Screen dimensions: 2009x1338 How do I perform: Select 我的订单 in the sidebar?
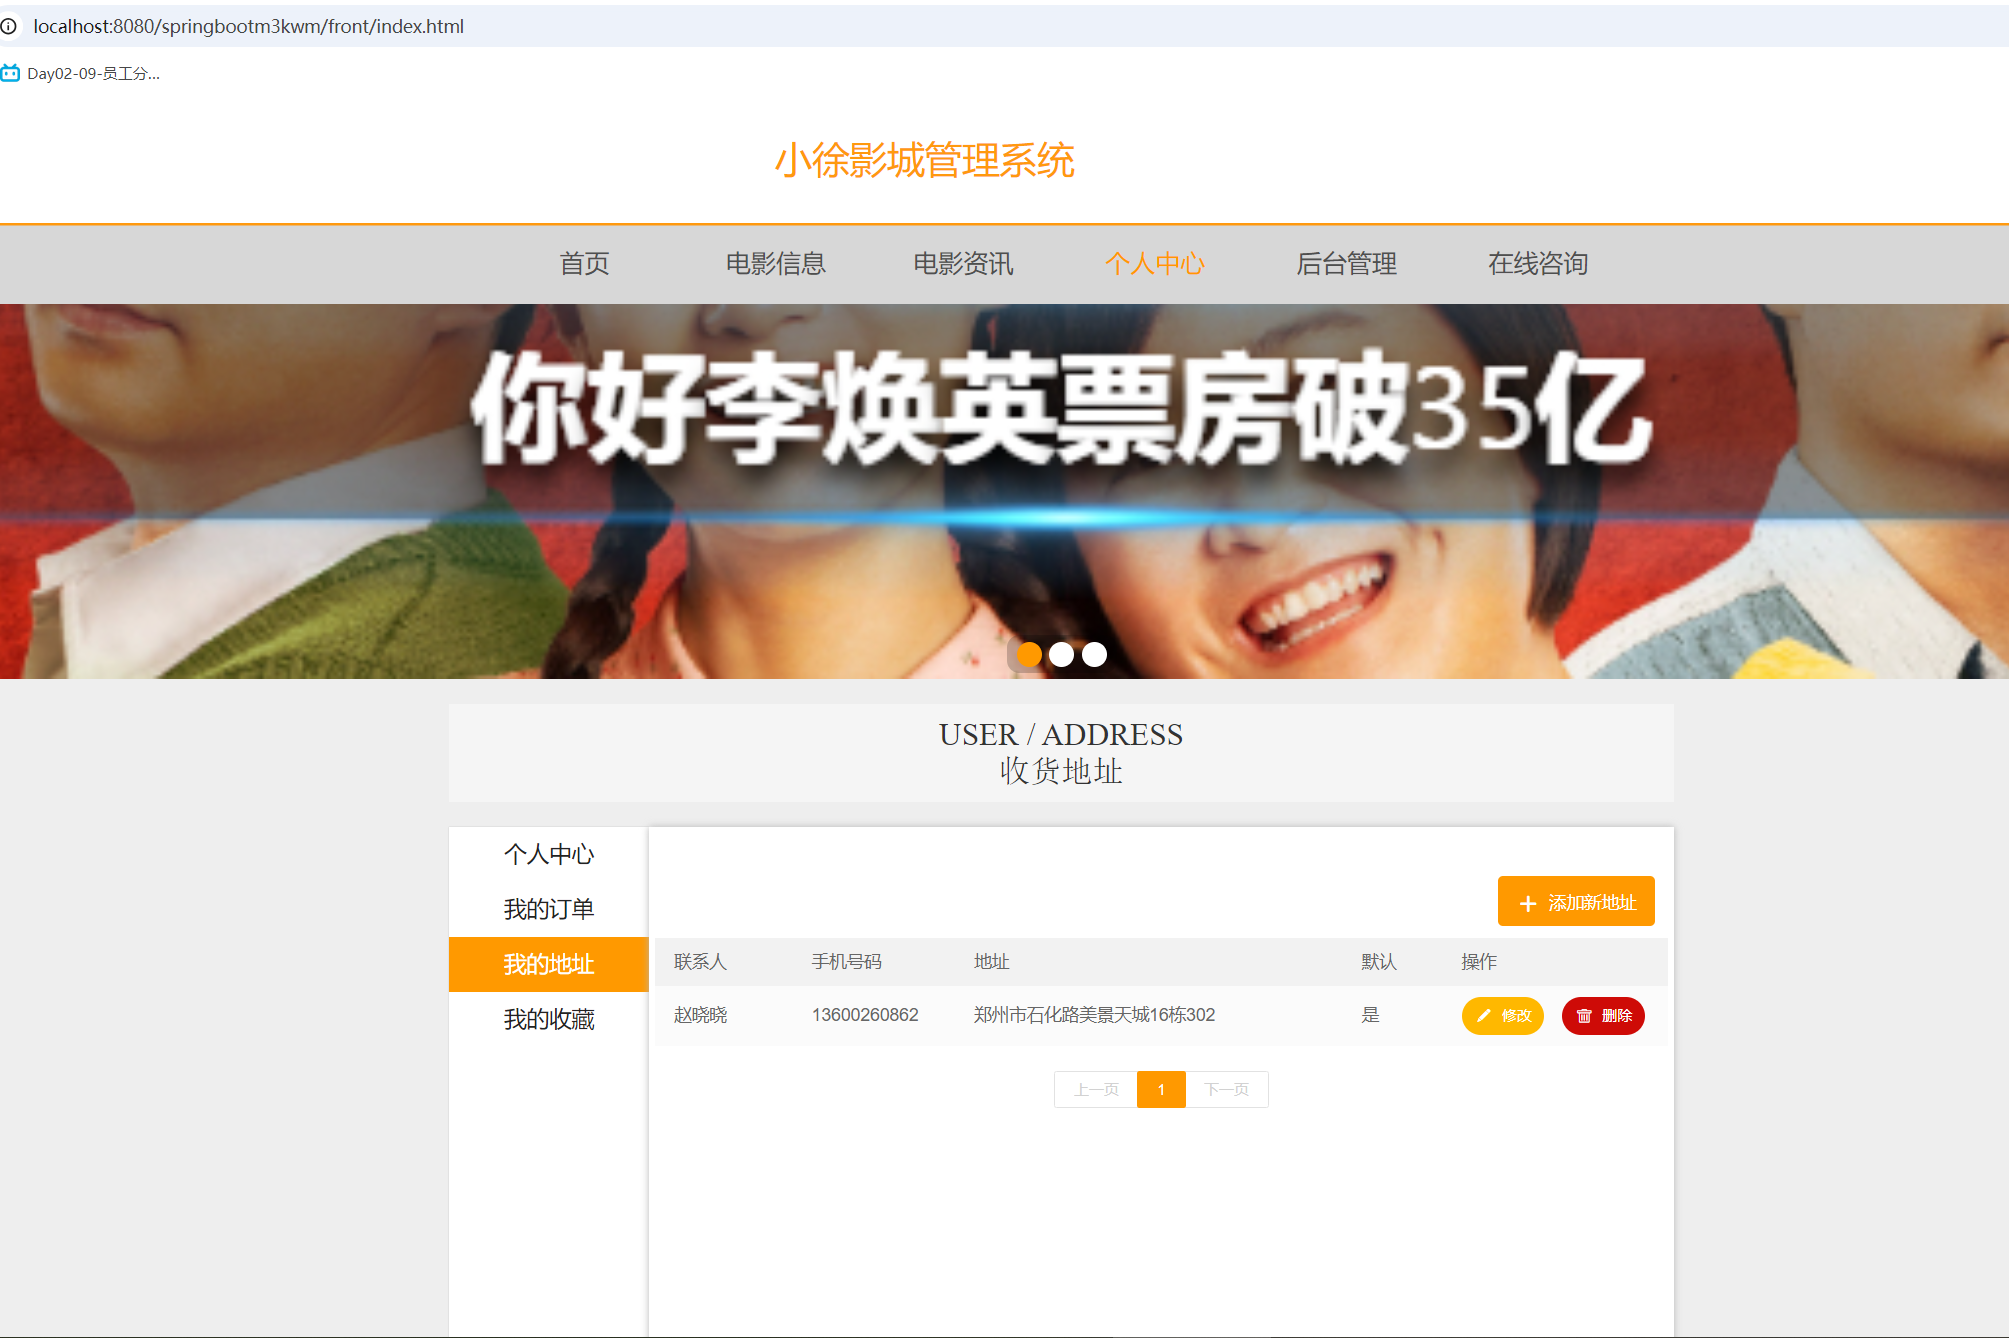click(548, 909)
